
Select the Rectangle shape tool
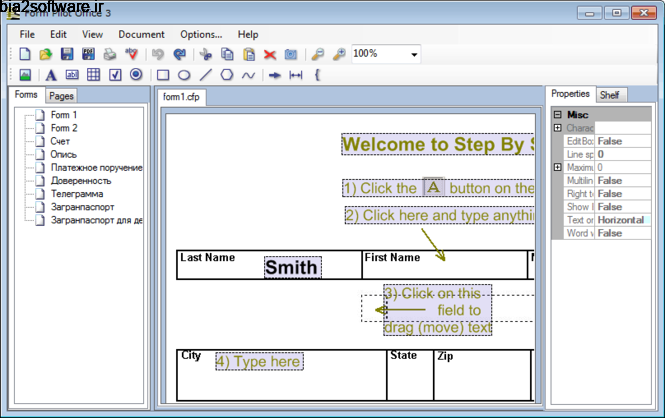pyautogui.click(x=163, y=75)
